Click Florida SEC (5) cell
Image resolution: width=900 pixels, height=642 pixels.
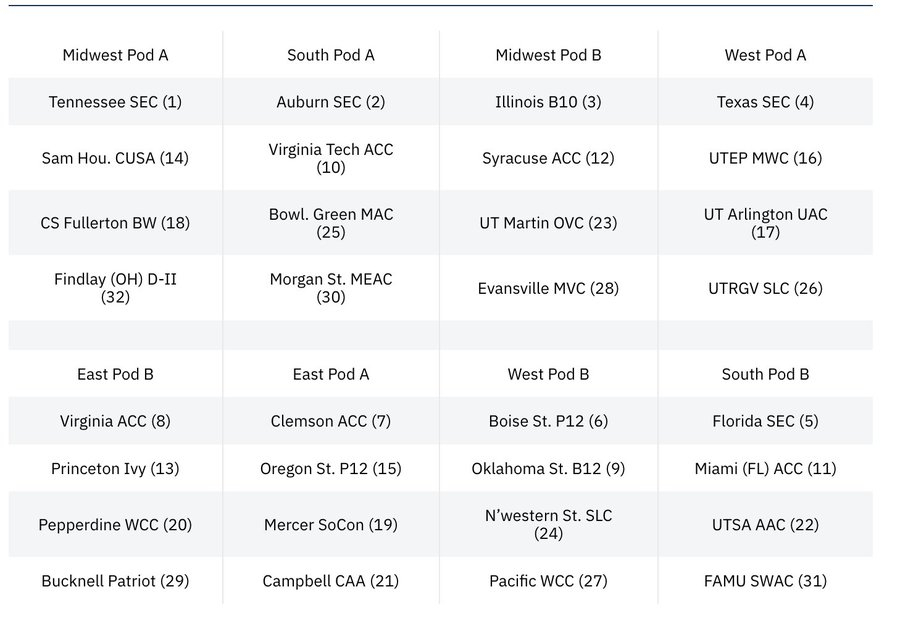(x=765, y=421)
